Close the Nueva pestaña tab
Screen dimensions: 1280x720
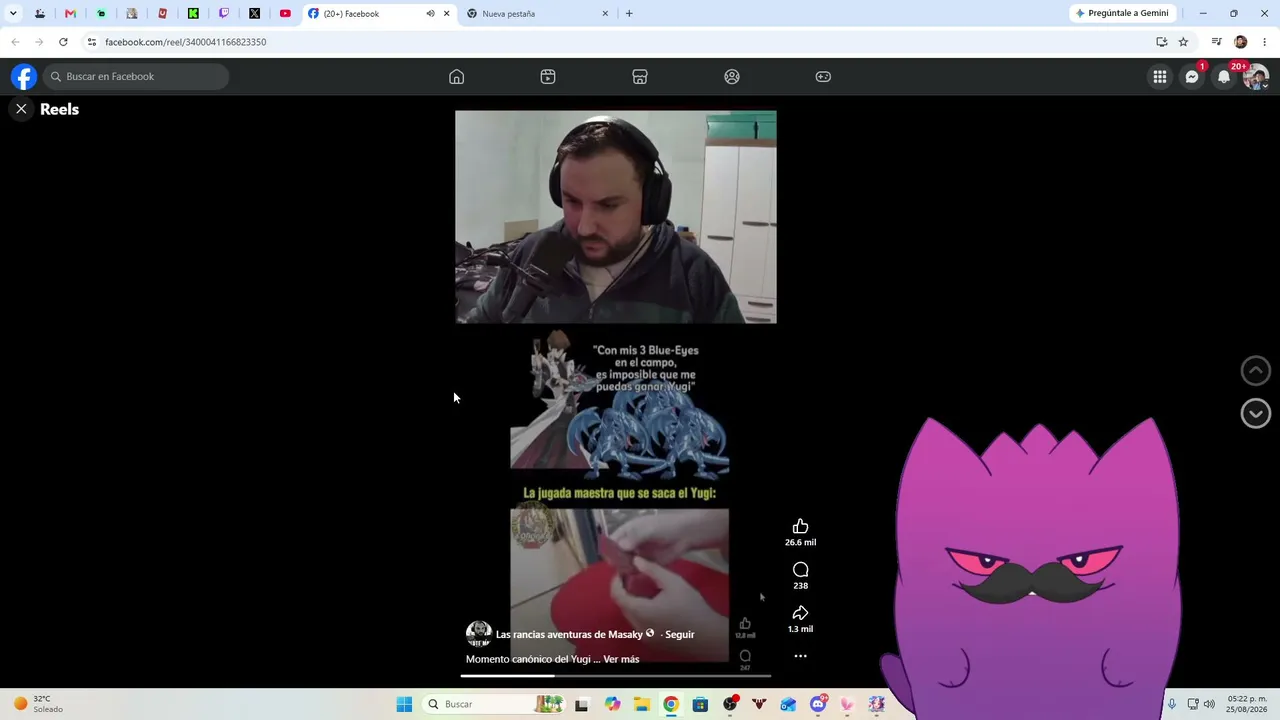point(605,13)
